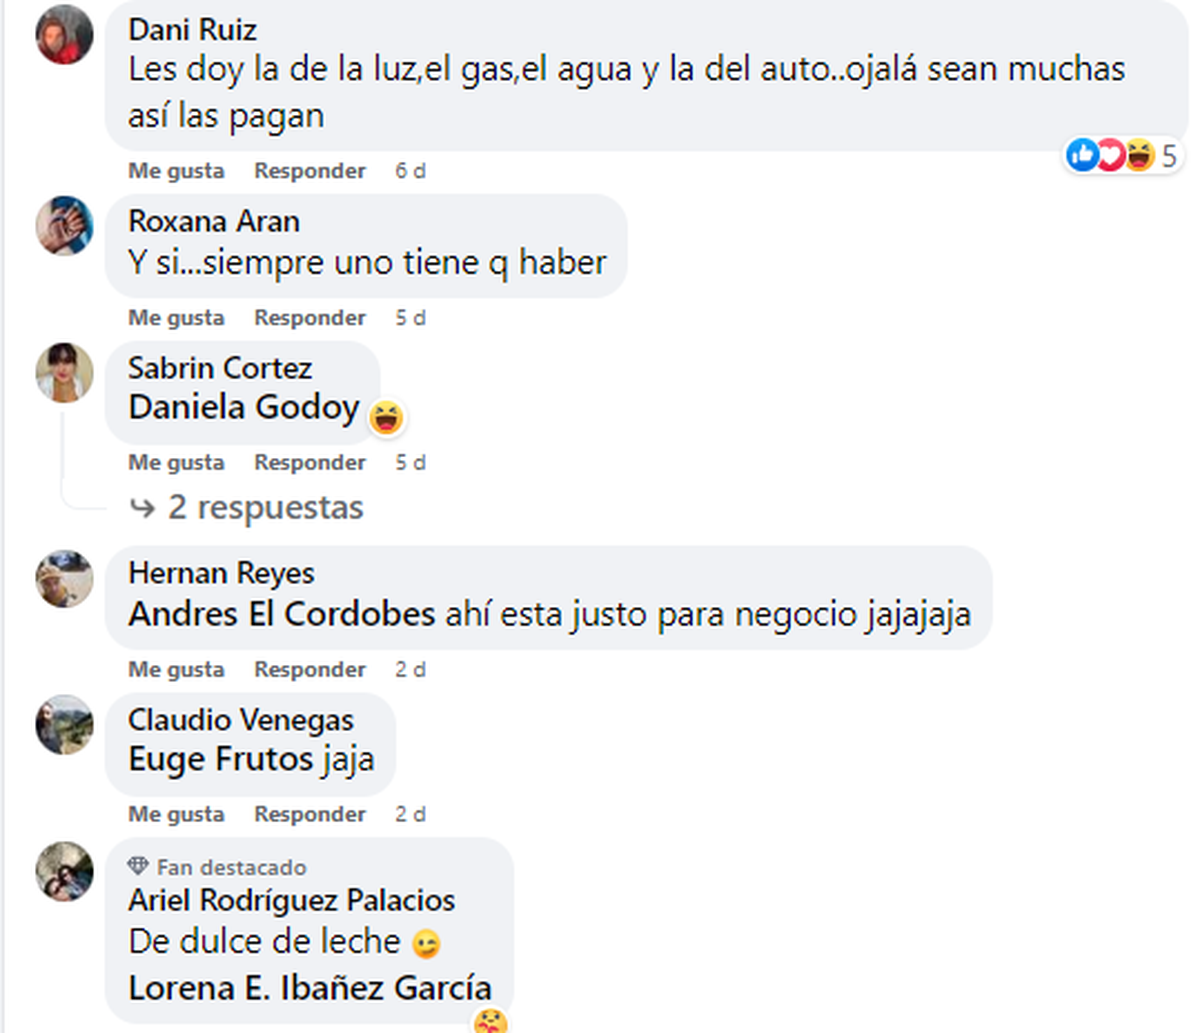Reply to Roxana Aran's comment

pyautogui.click(x=310, y=318)
